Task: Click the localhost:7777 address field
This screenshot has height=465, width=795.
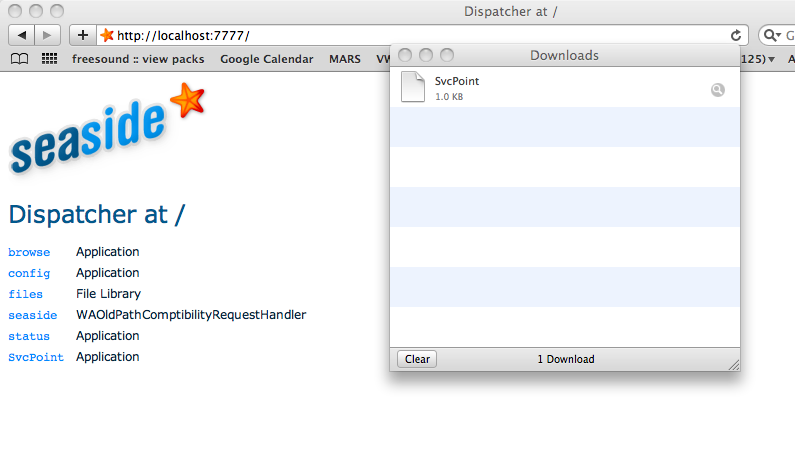Action: 421,35
